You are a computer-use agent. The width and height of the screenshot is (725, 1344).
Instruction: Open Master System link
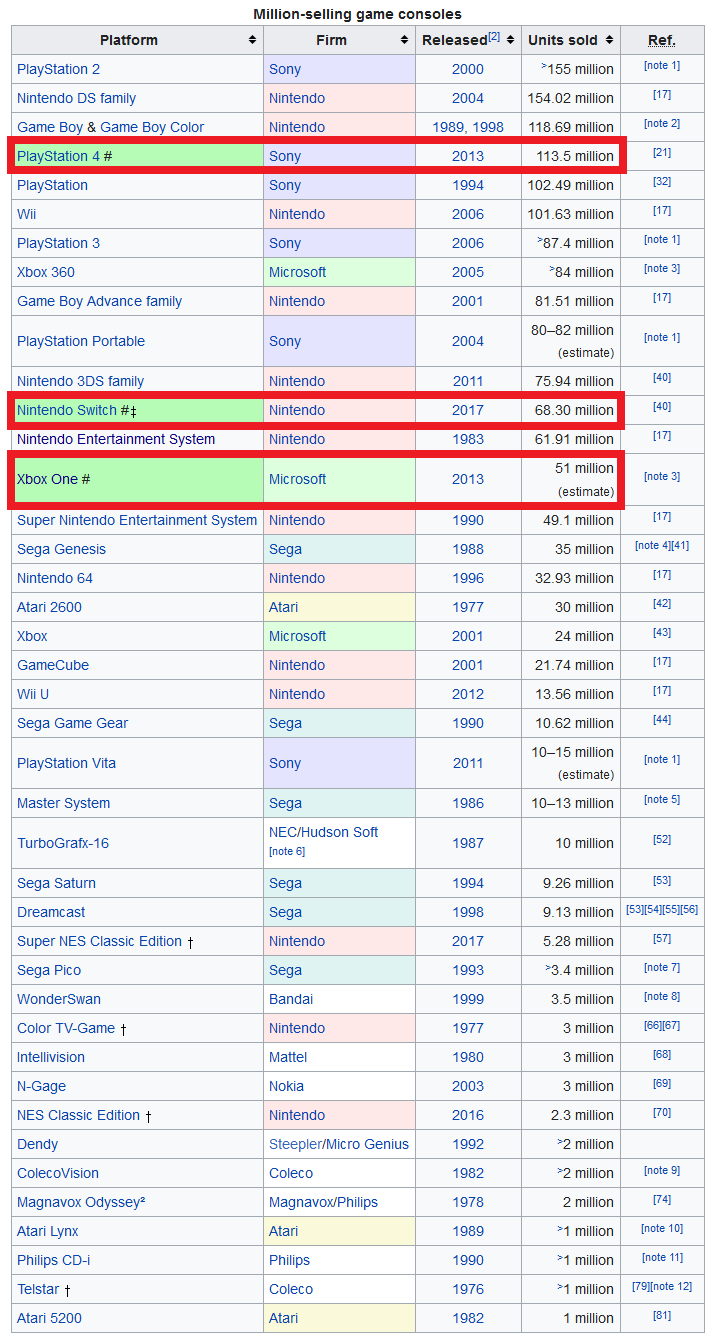[x=64, y=803]
